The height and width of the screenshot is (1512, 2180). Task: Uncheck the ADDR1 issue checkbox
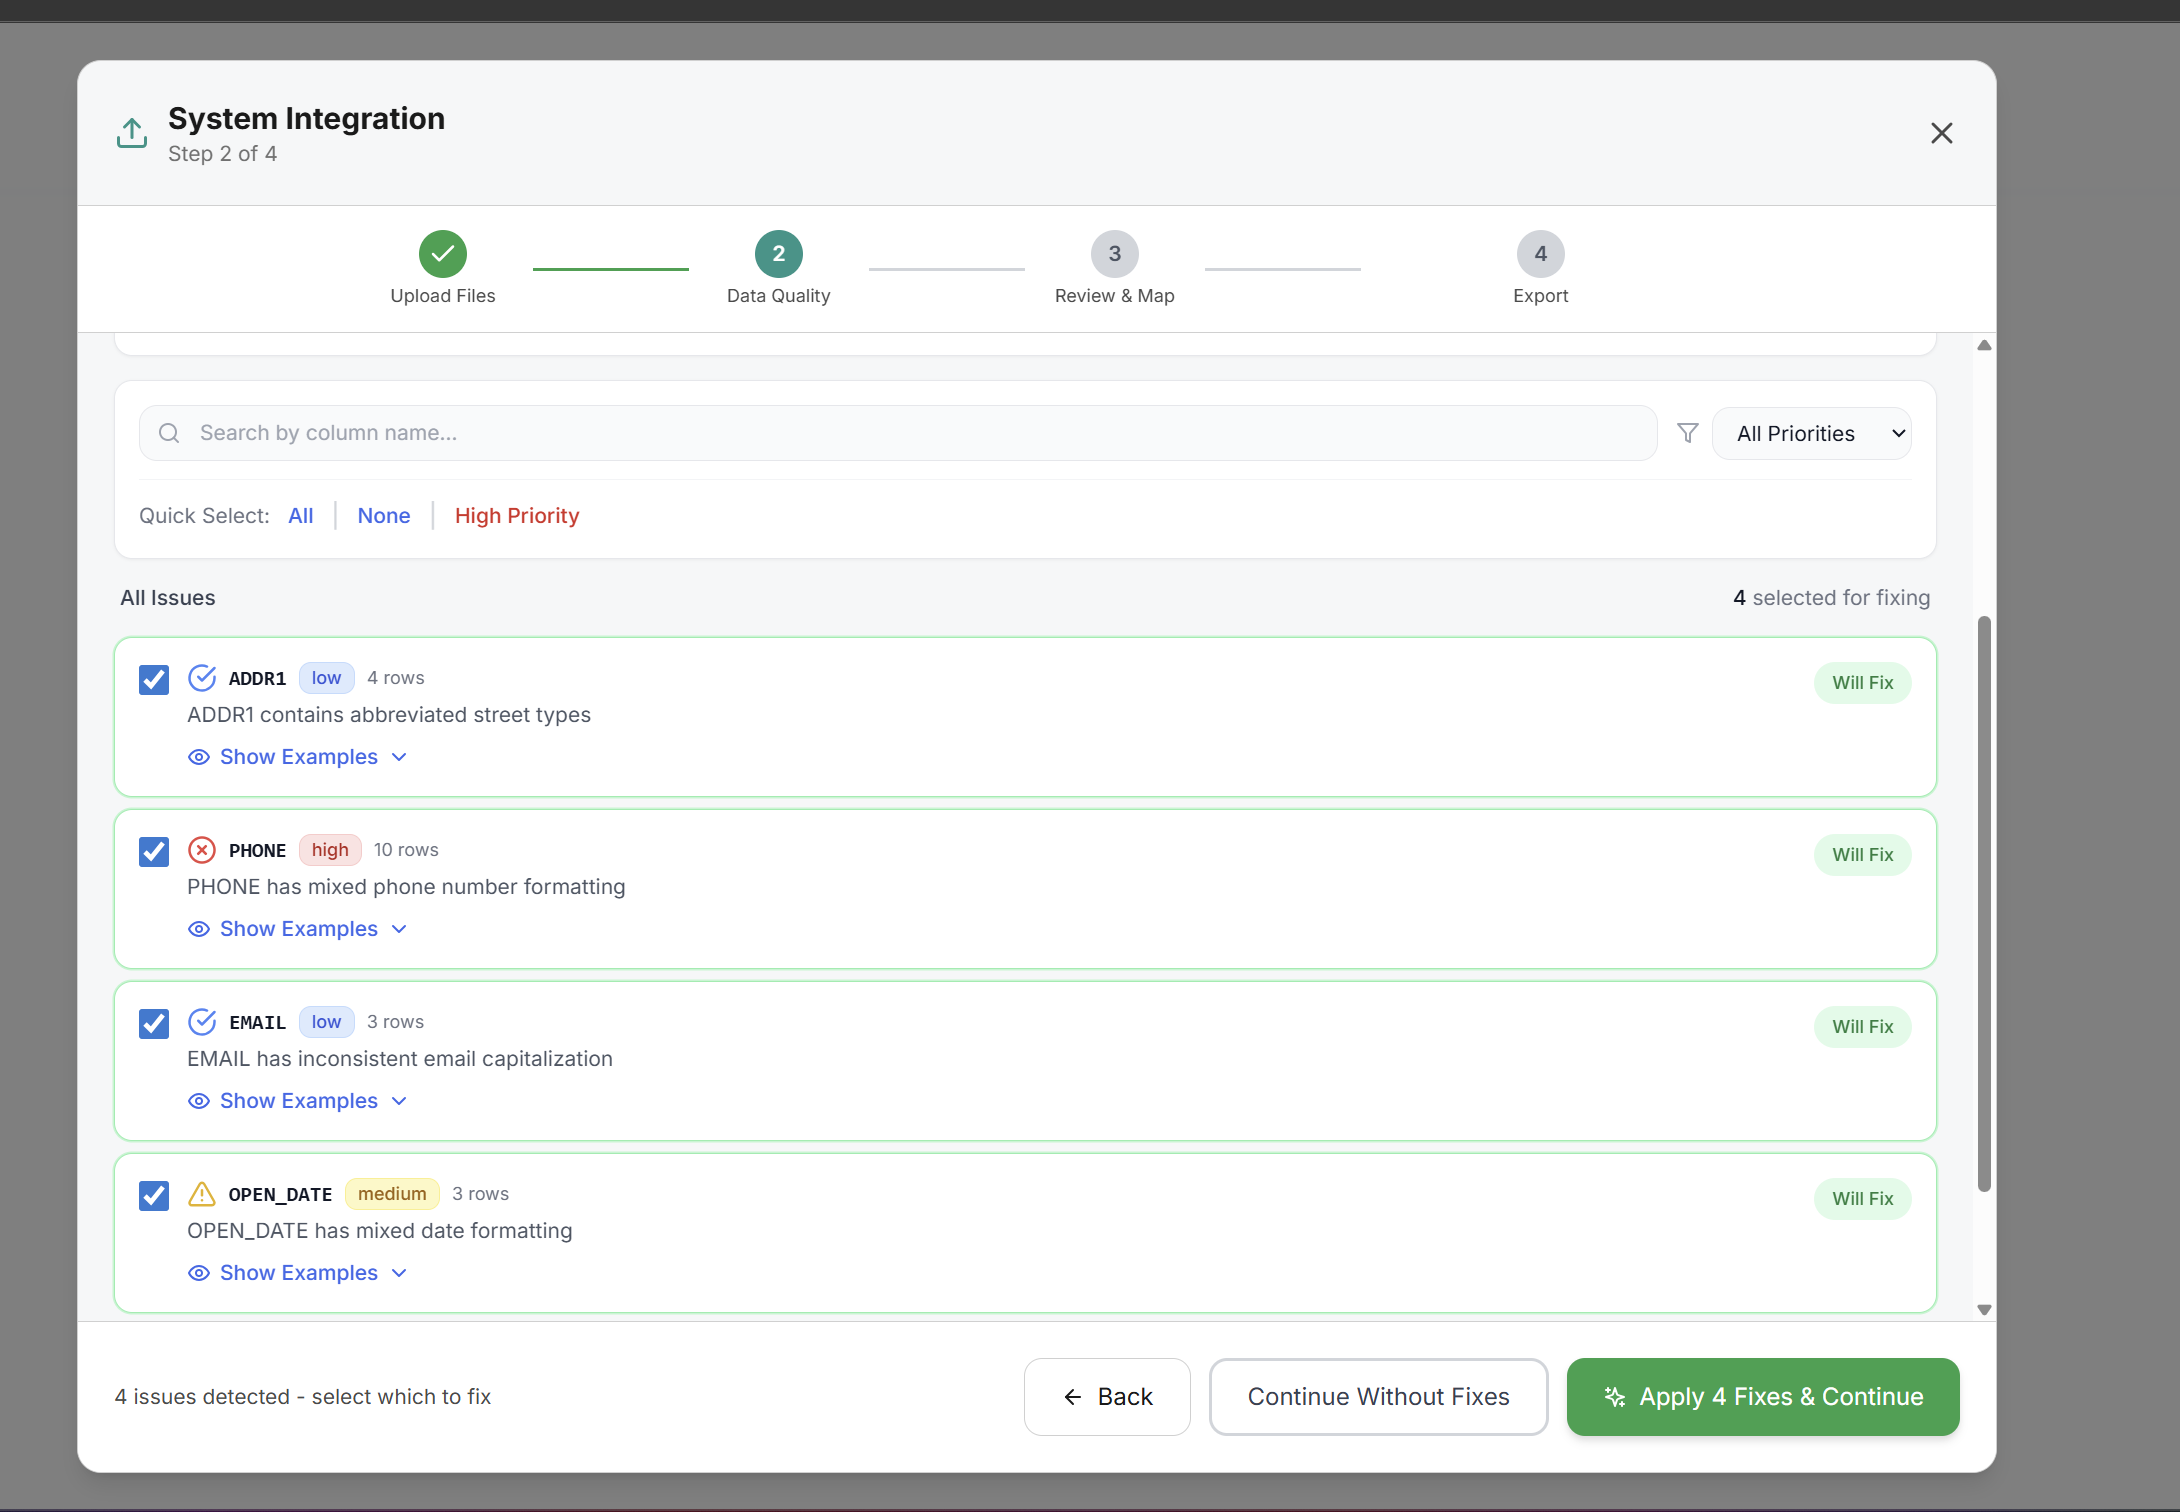coord(154,680)
